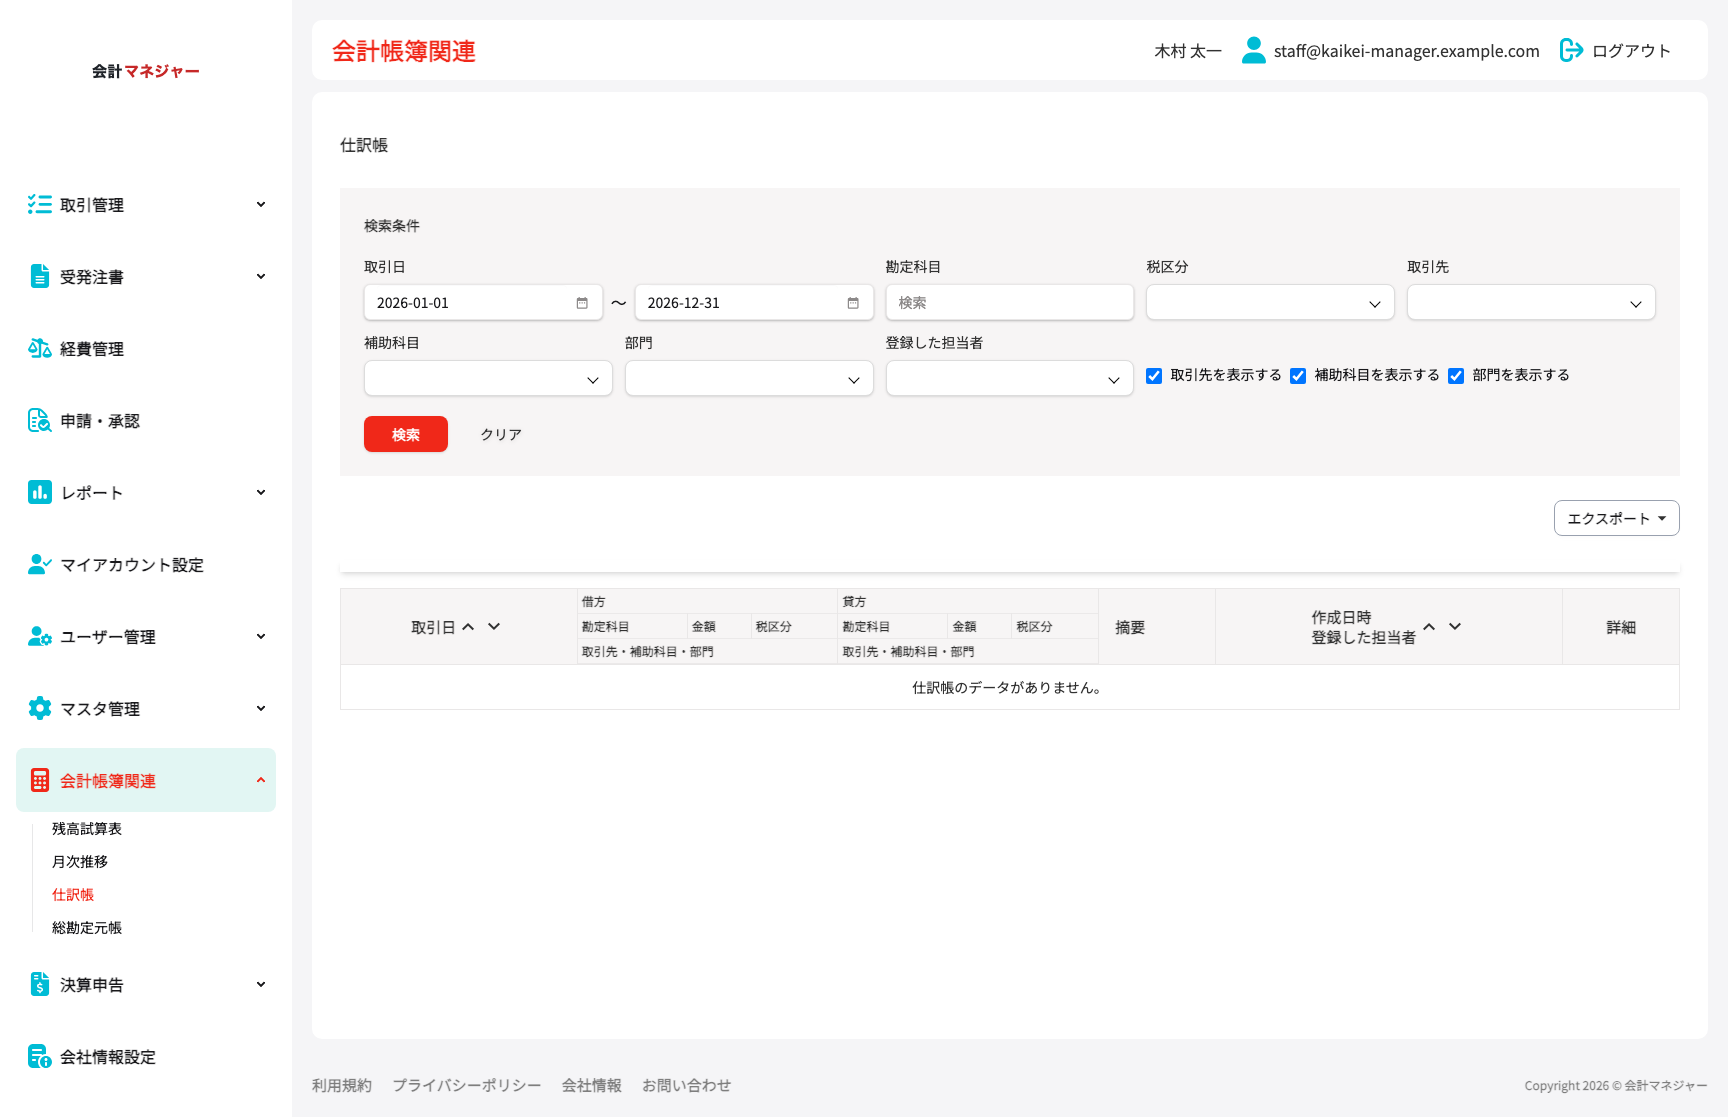Click the 木村 太一 user name

point(1188,51)
